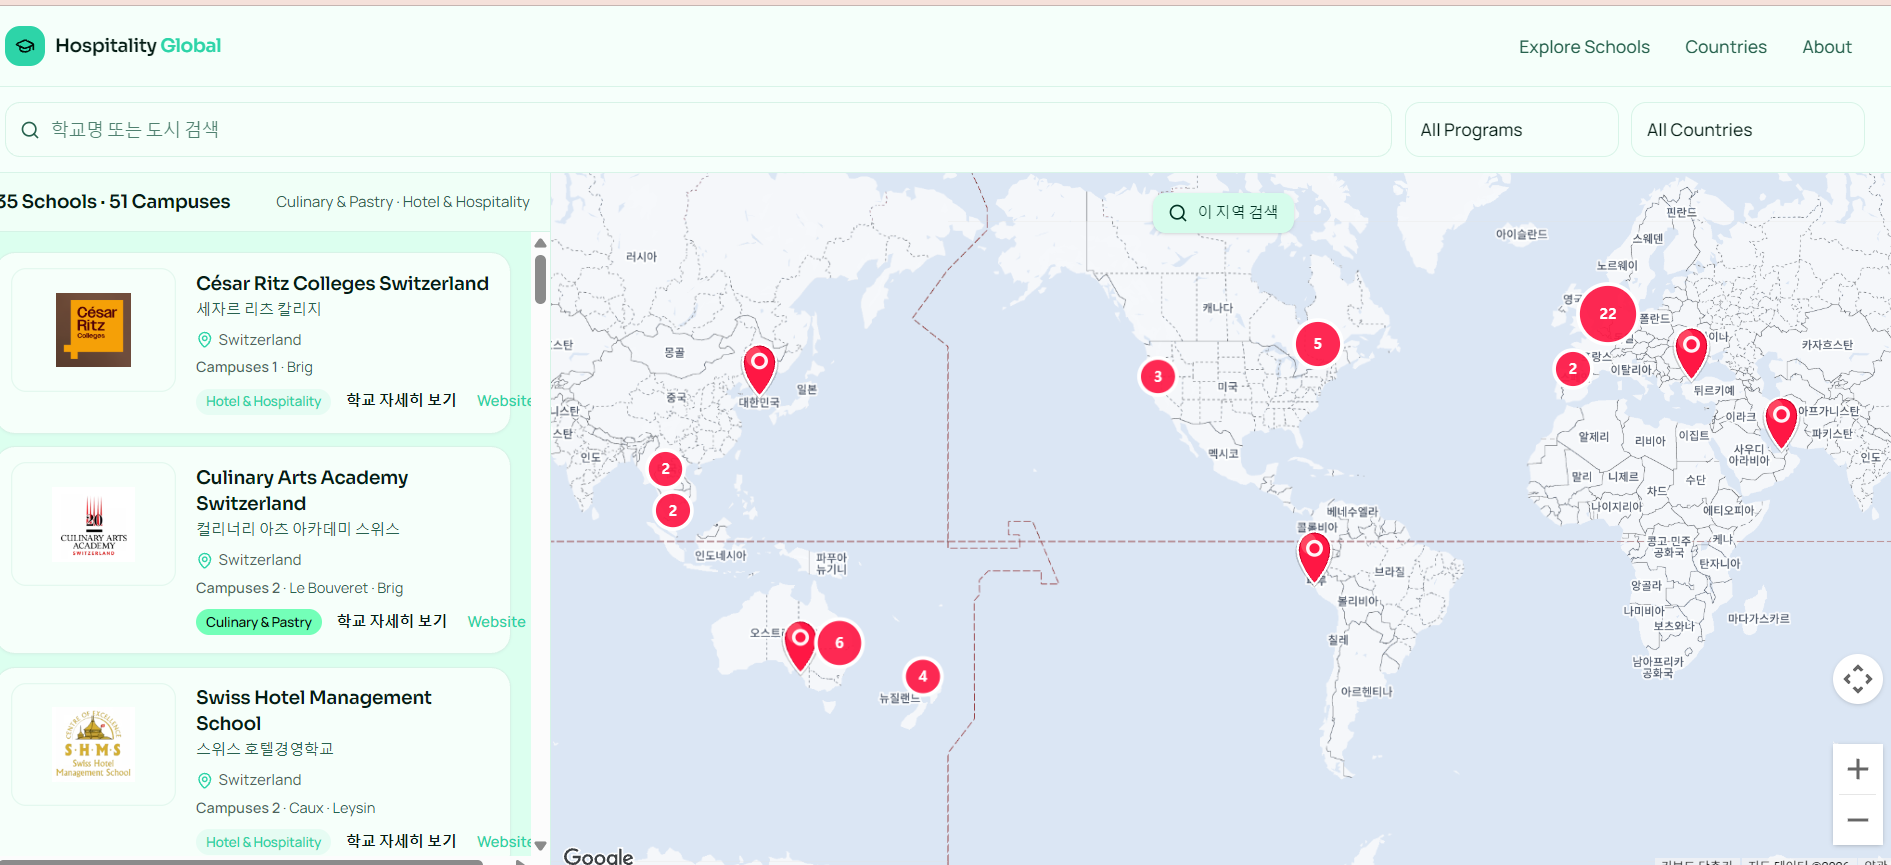Open the Website link for César Ritz Colleges
Viewport: 1891px width, 865px height.
click(x=504, y=401)
